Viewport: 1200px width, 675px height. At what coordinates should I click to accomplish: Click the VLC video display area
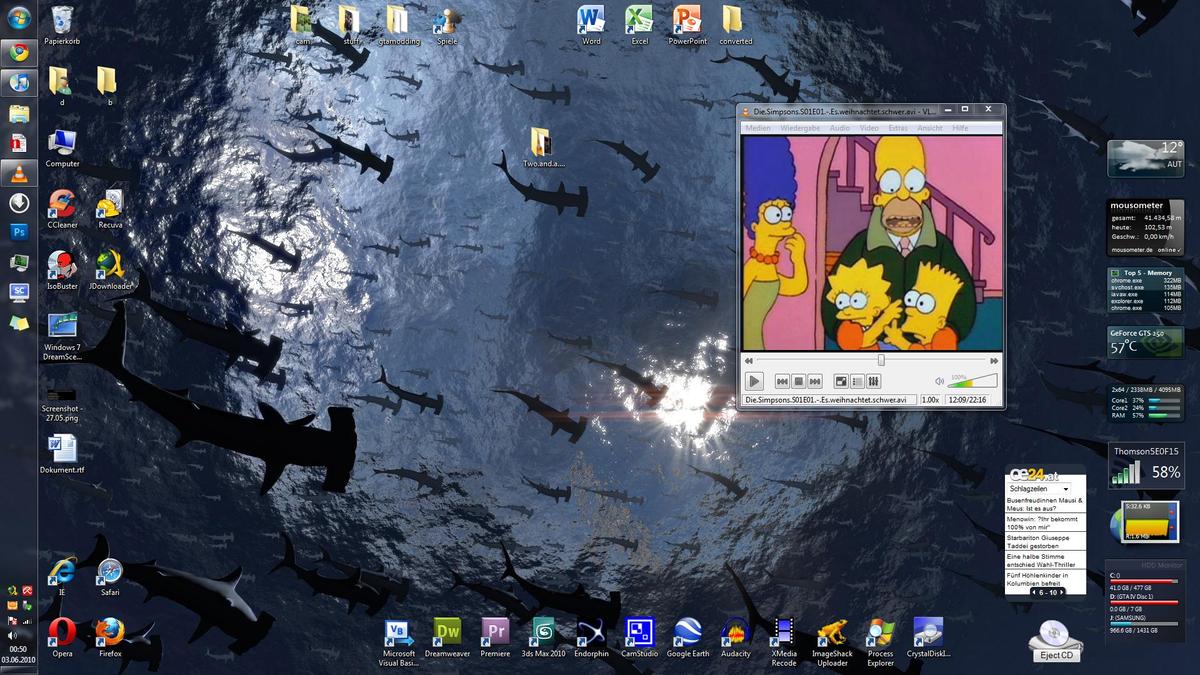pyautogui.click(x=871, y=243)
